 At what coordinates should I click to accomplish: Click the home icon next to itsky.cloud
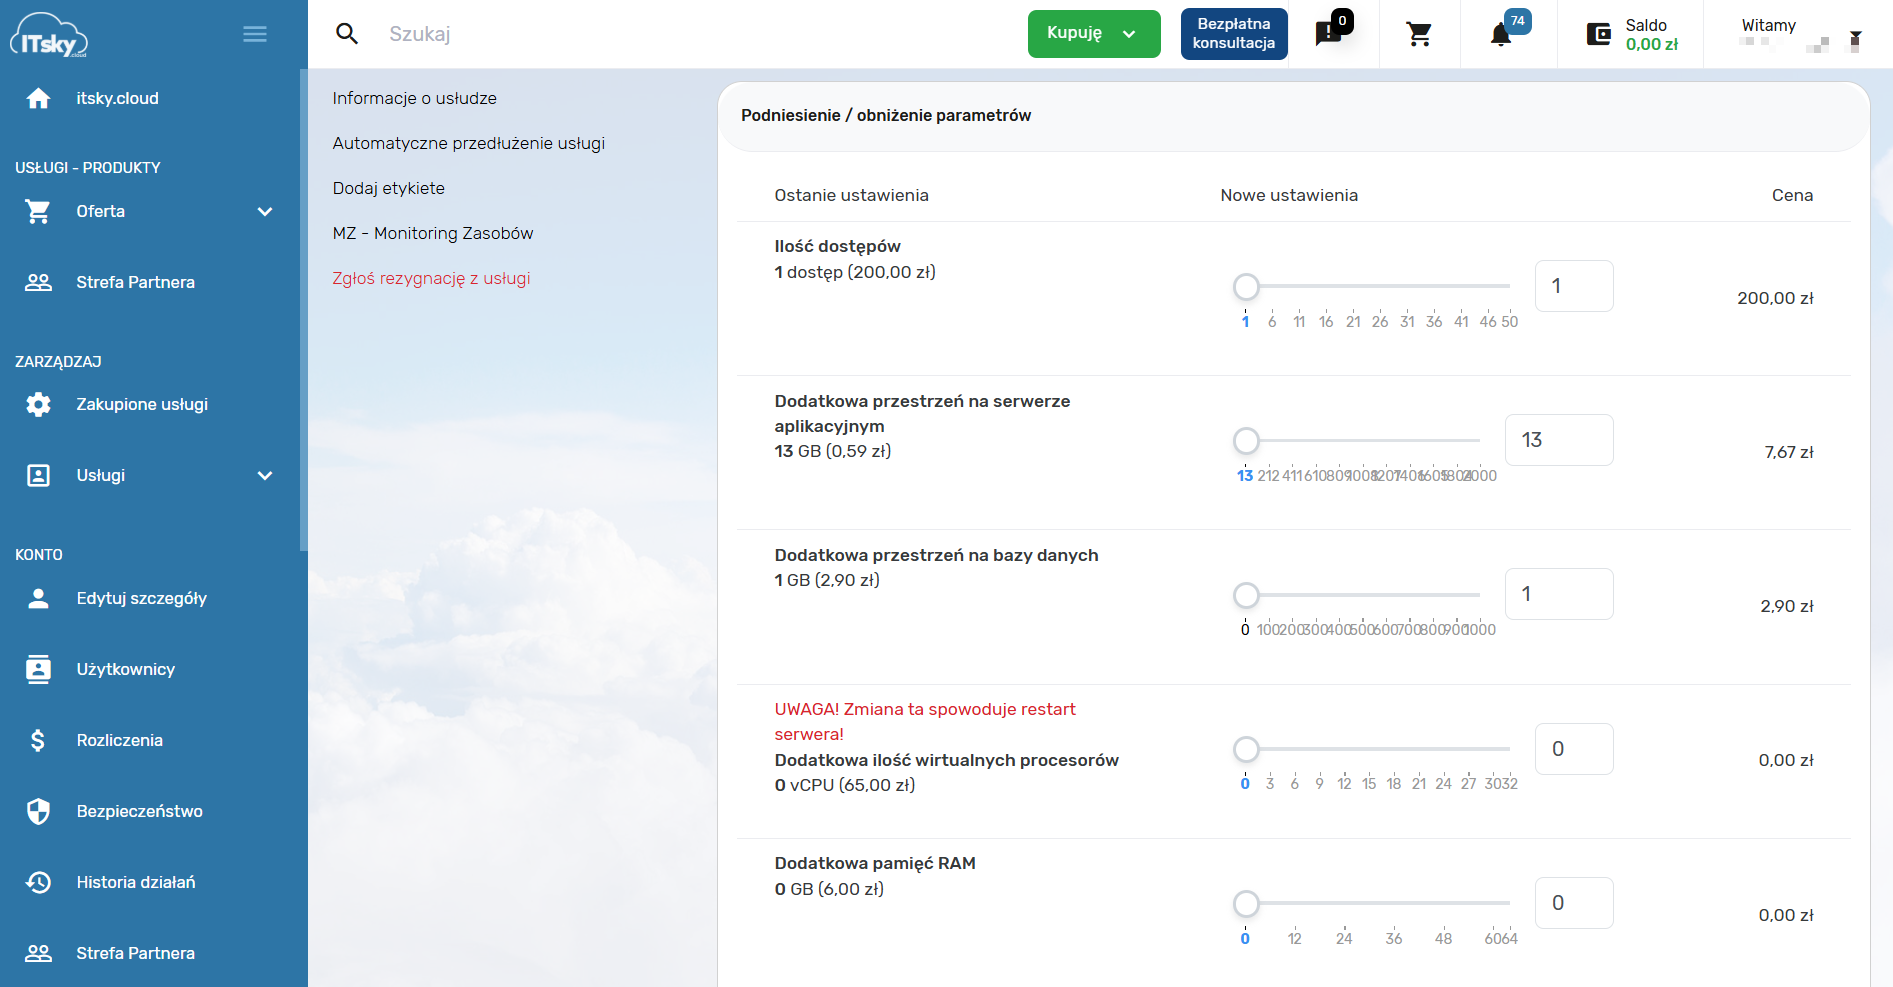[38, 98]
